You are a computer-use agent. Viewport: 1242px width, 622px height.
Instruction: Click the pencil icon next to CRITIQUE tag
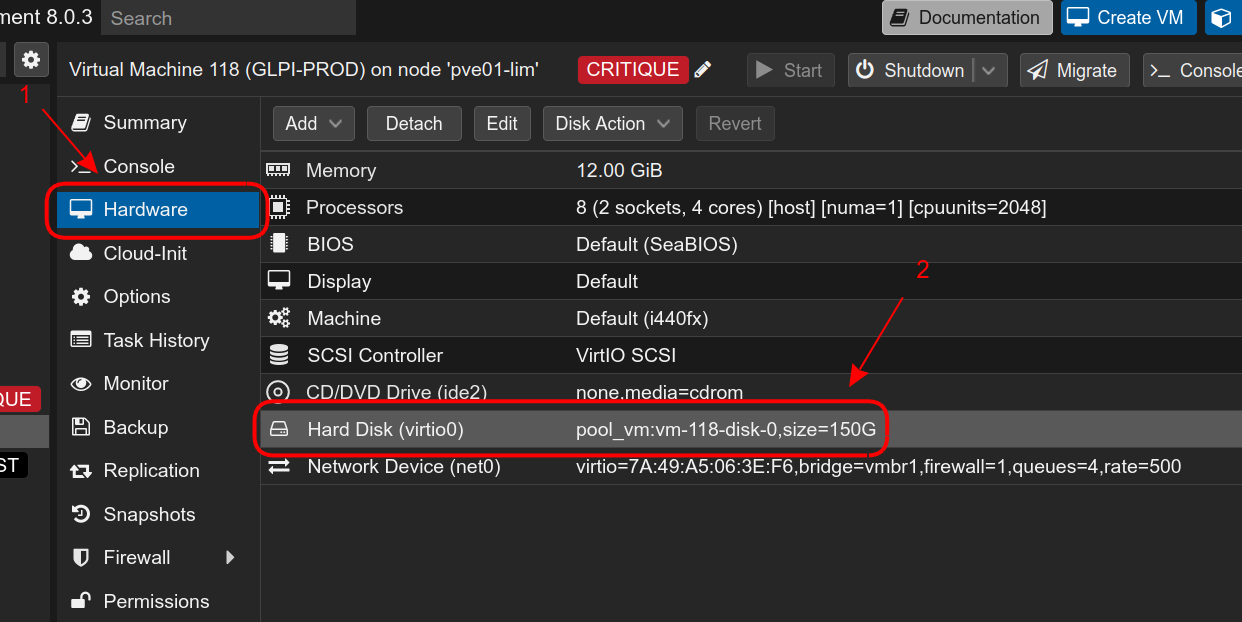pyautogui.click(x=703, y=70)
